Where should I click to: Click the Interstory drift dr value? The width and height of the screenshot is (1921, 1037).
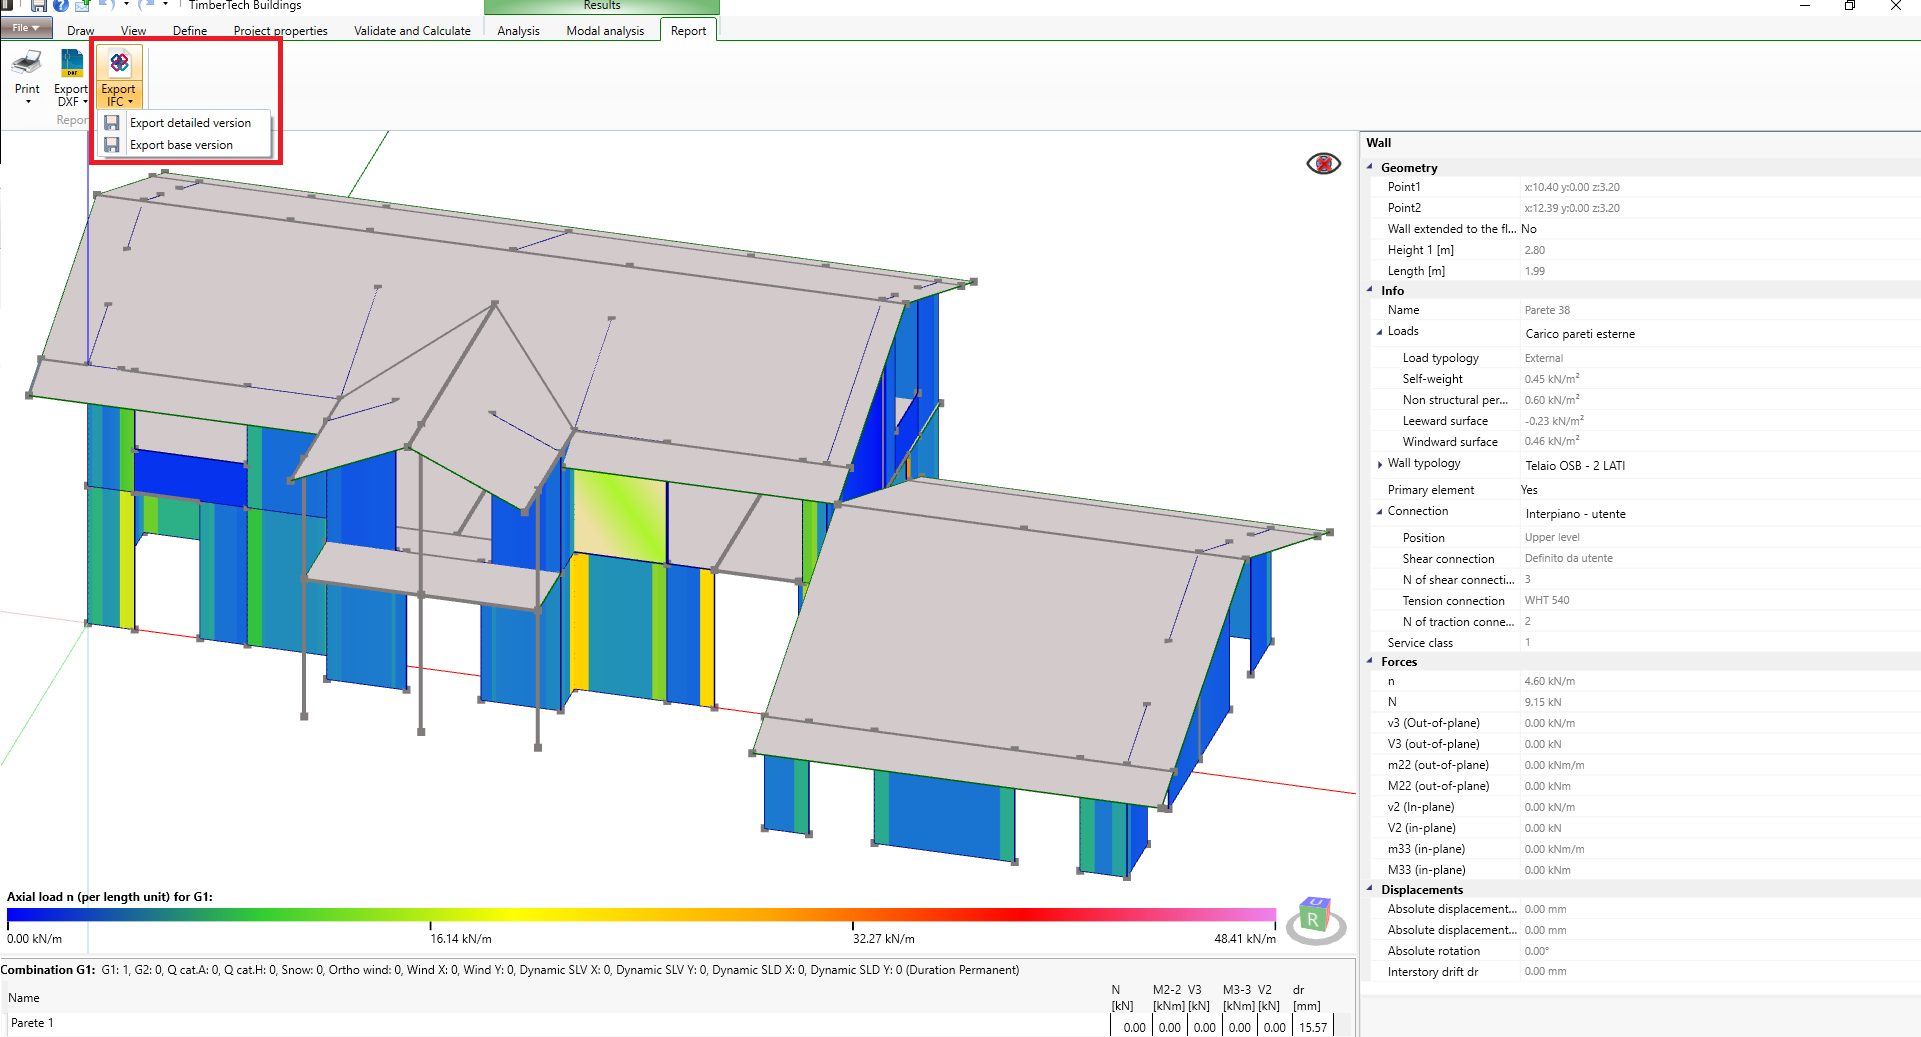[1545, 971]
